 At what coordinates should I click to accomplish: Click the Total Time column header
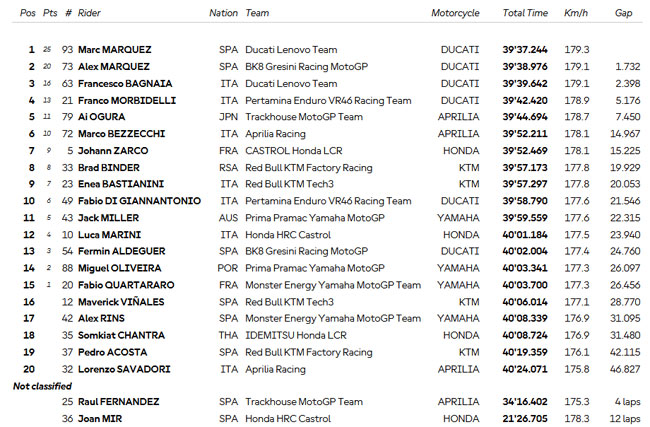(525, 13)
